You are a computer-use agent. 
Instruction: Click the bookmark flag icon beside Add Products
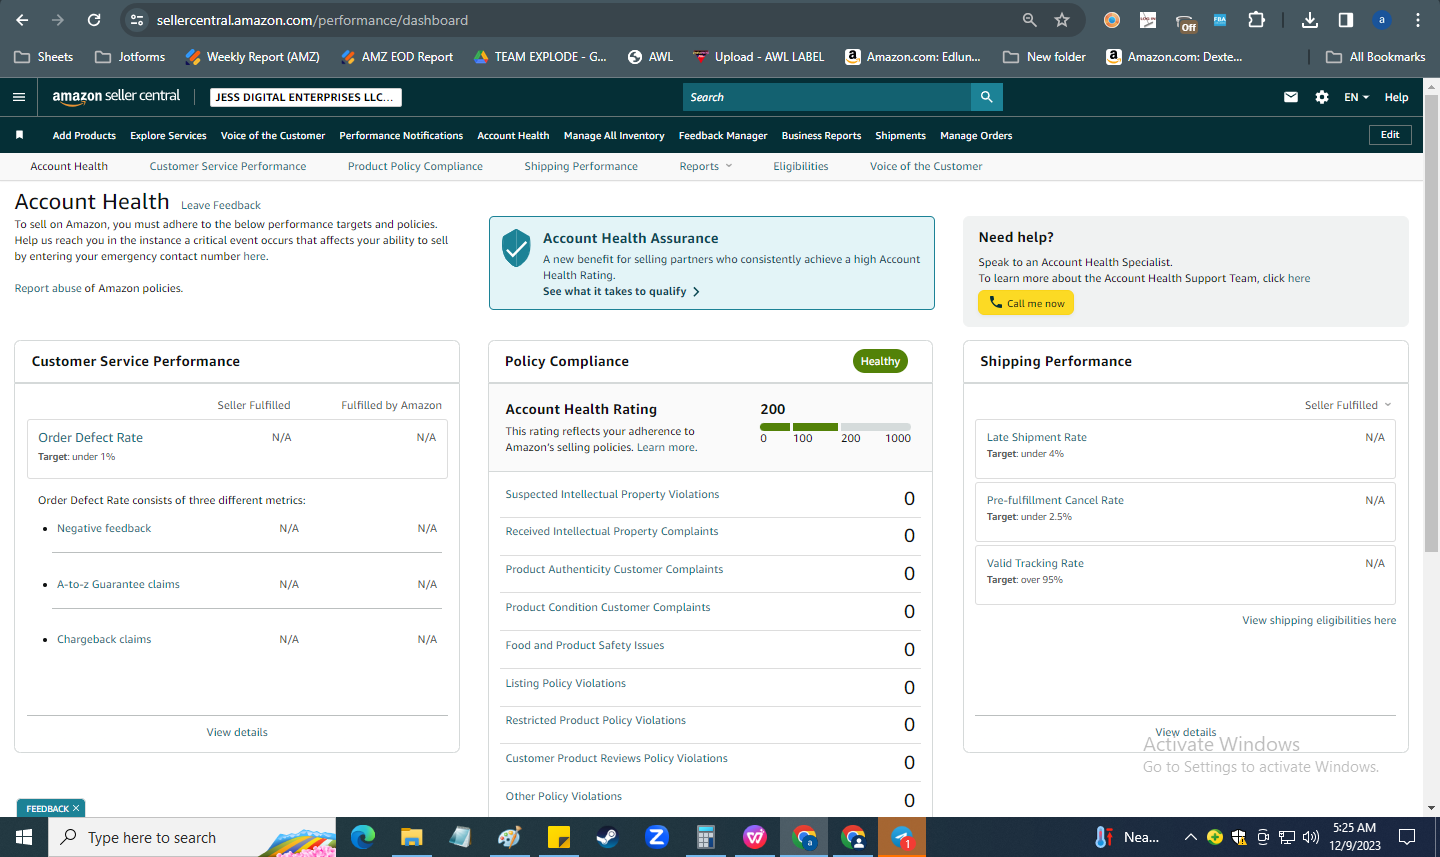point(19,135)
